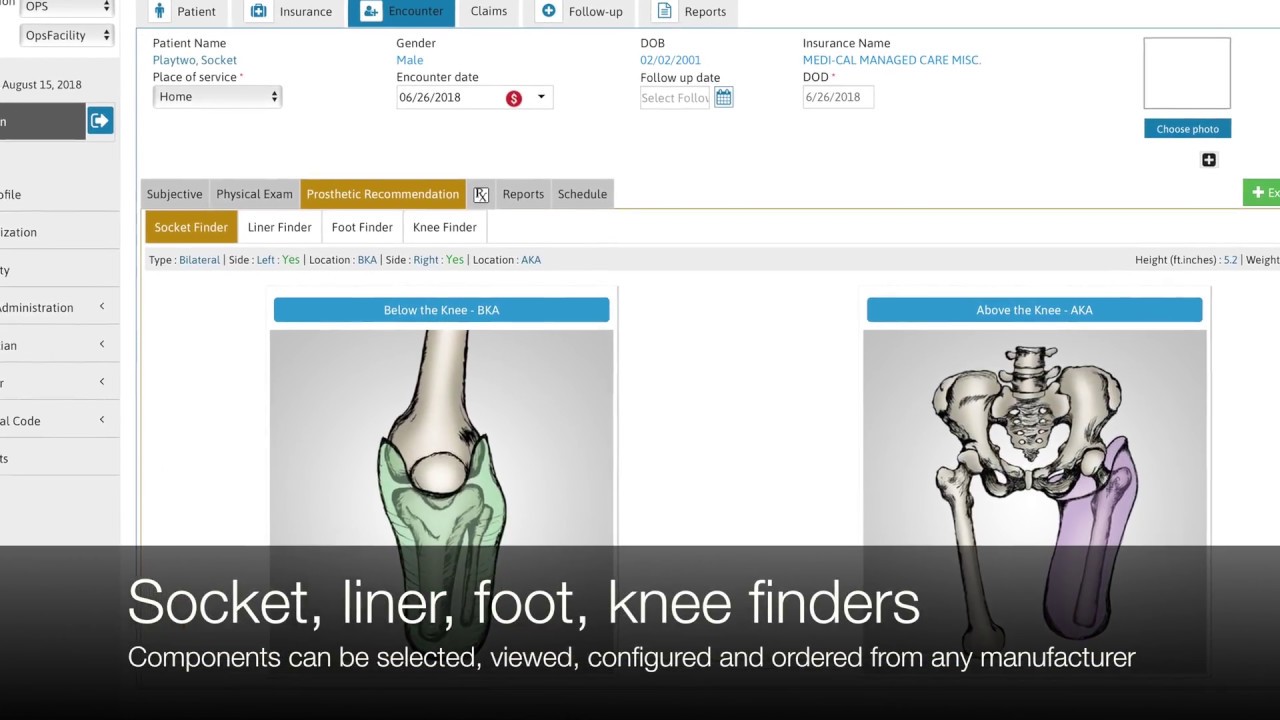Switch to the Knee Finder tab

[445, 227]
